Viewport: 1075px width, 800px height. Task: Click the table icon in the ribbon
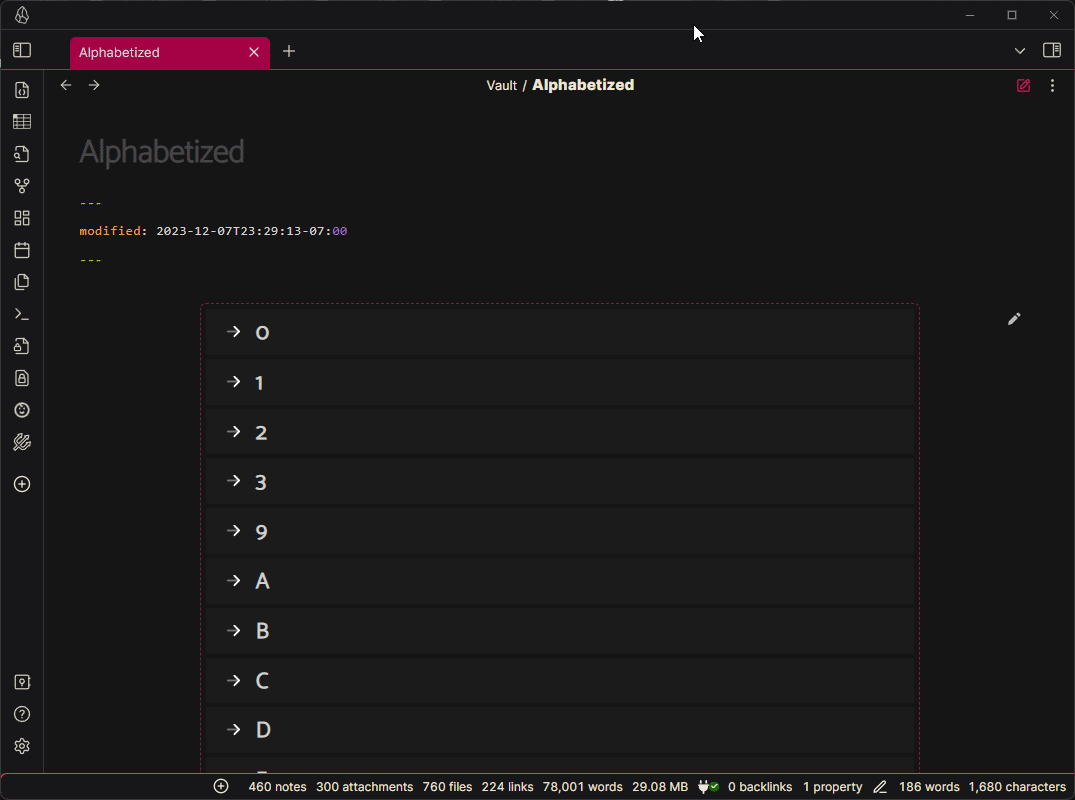point(22,122)
